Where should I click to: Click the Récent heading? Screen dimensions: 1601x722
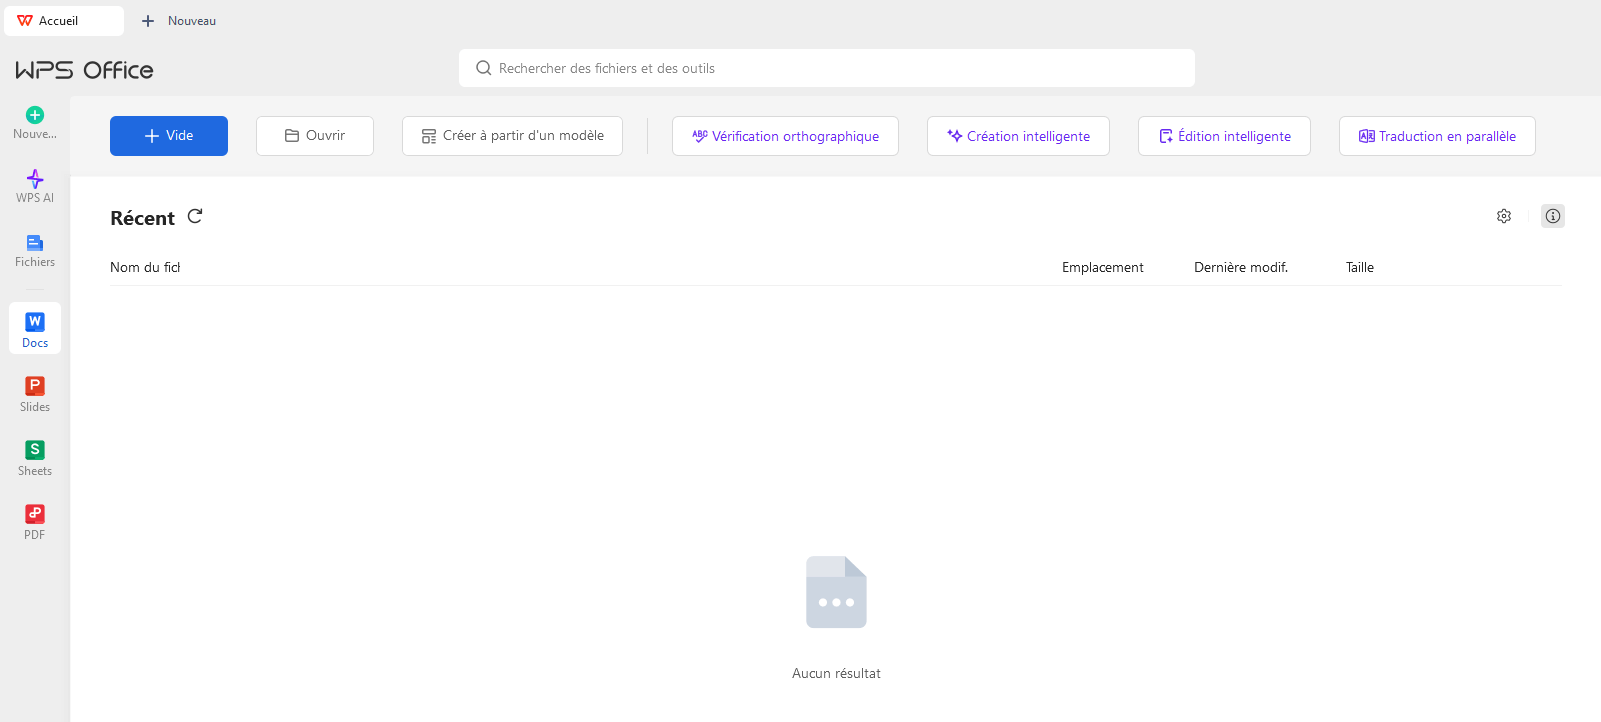pos(142,218)
